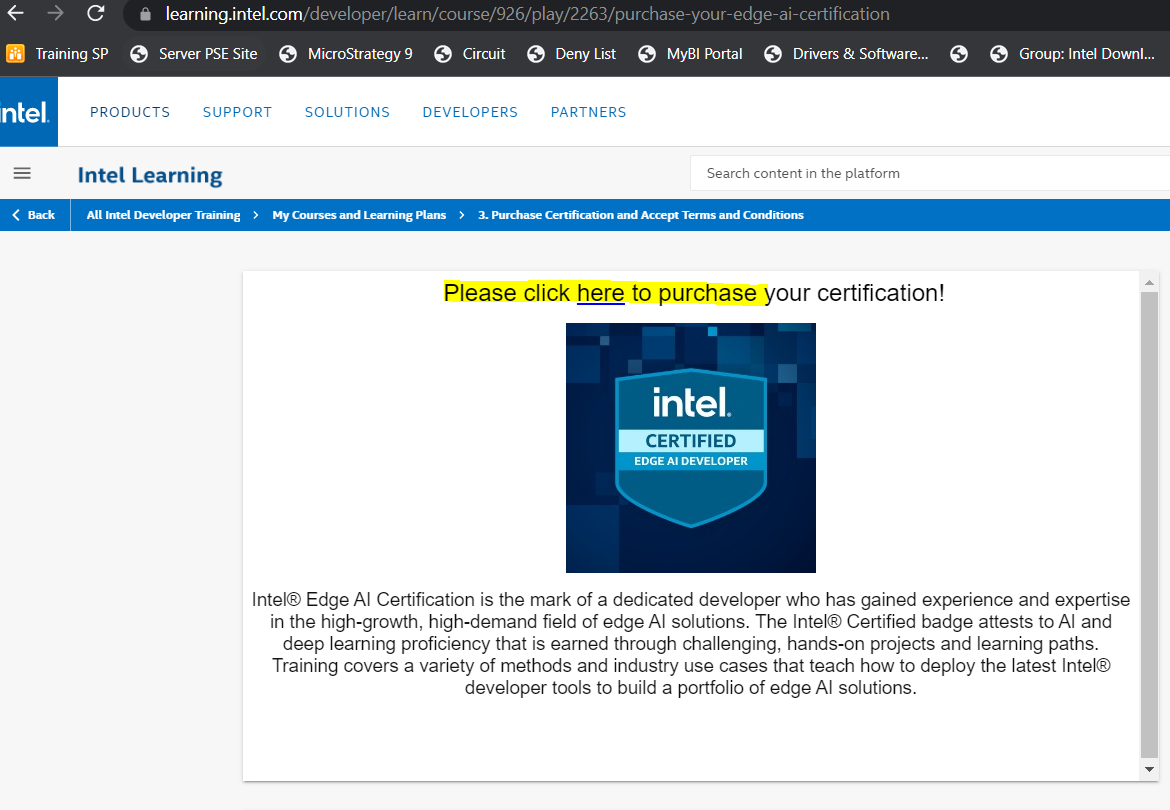The height and width of the screenshot is (810, 1170).
Task: Reload the current page
Action: [95, 14]
